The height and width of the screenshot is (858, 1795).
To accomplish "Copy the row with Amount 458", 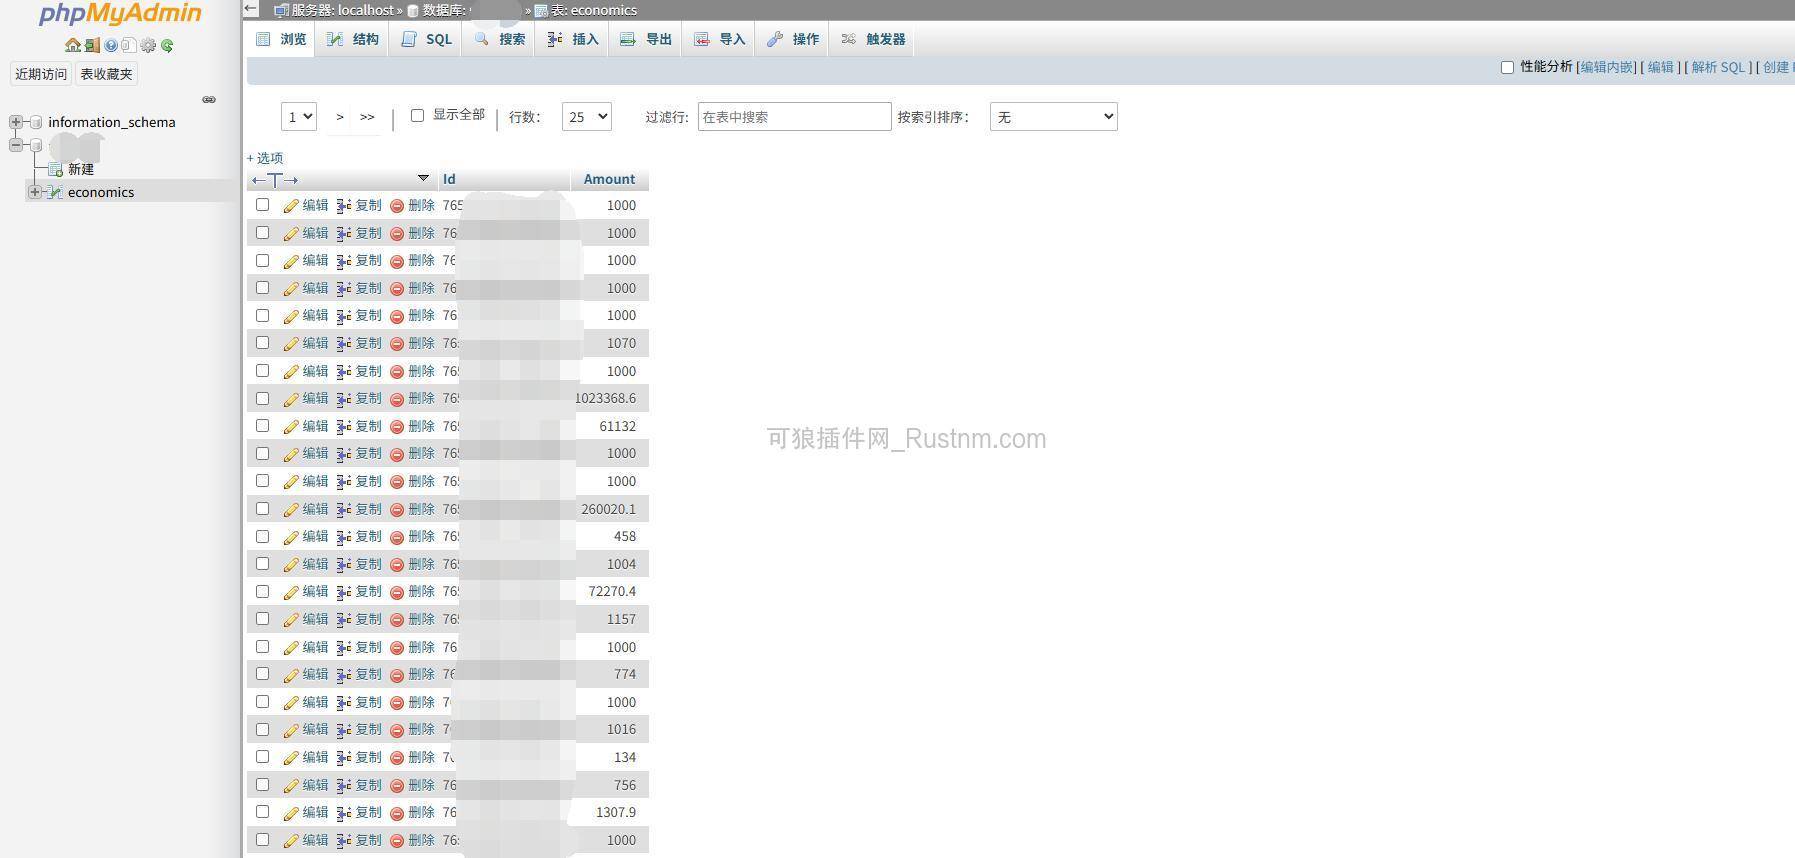I will (359, 536).
